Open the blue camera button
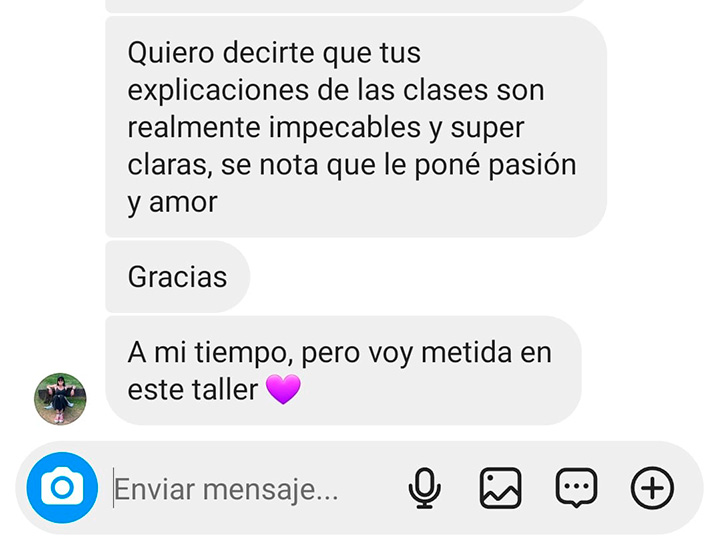Image resolution: width=719 pixels, height=550 pixels. coord(62,488)
